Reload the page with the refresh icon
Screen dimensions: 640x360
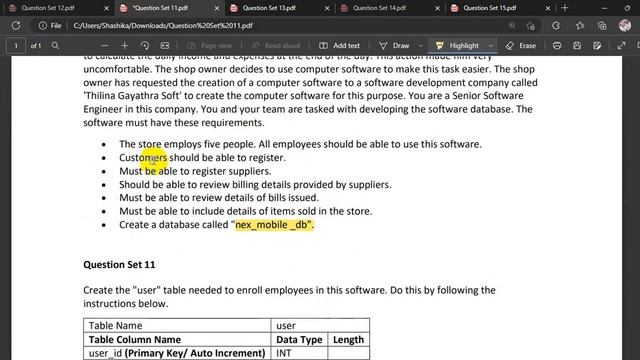pos(16,26)
